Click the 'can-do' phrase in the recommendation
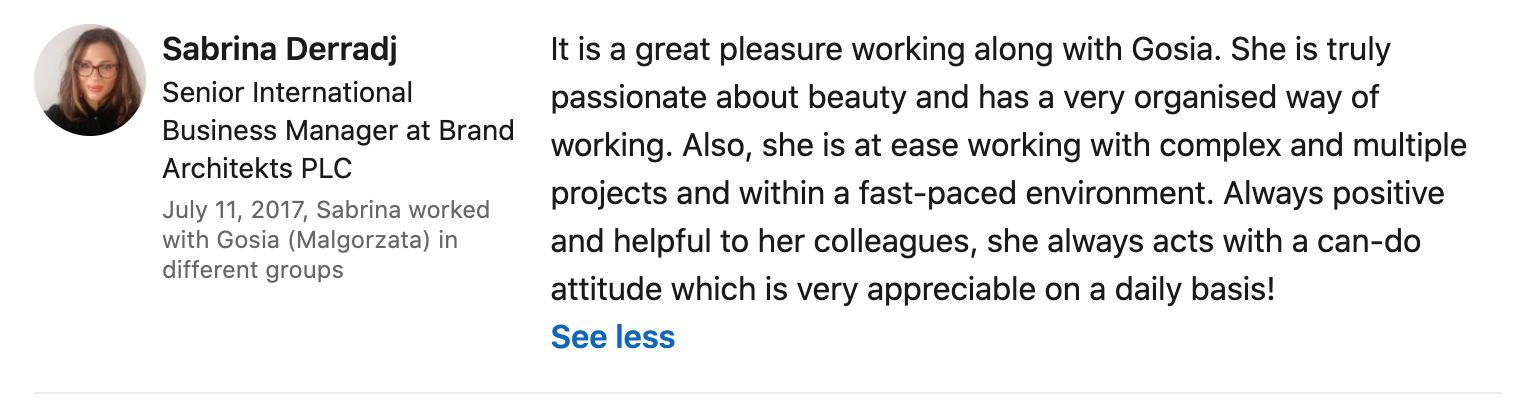Screen dimensions: 1526x410 pos(1385,242)
